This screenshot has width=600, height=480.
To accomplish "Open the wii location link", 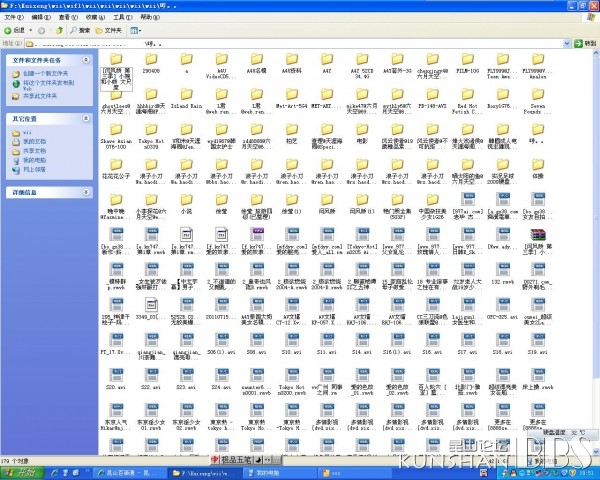I will pyautogui.click(x=27, y=132).
